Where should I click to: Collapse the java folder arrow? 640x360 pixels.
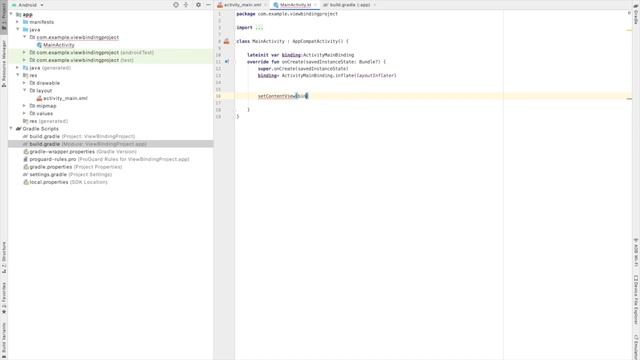coord(18,29)
